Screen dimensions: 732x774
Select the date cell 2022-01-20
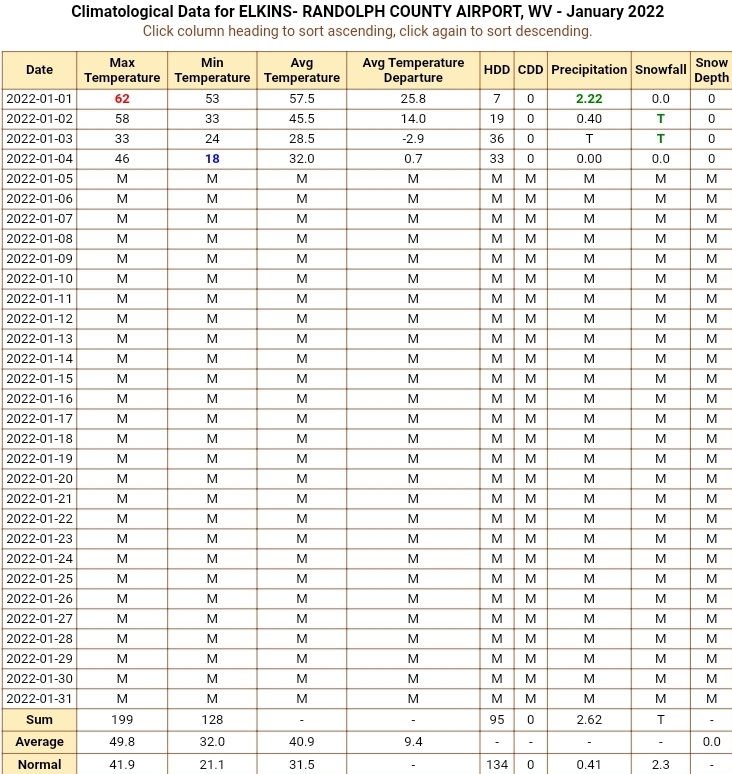(x=39, y=478)
